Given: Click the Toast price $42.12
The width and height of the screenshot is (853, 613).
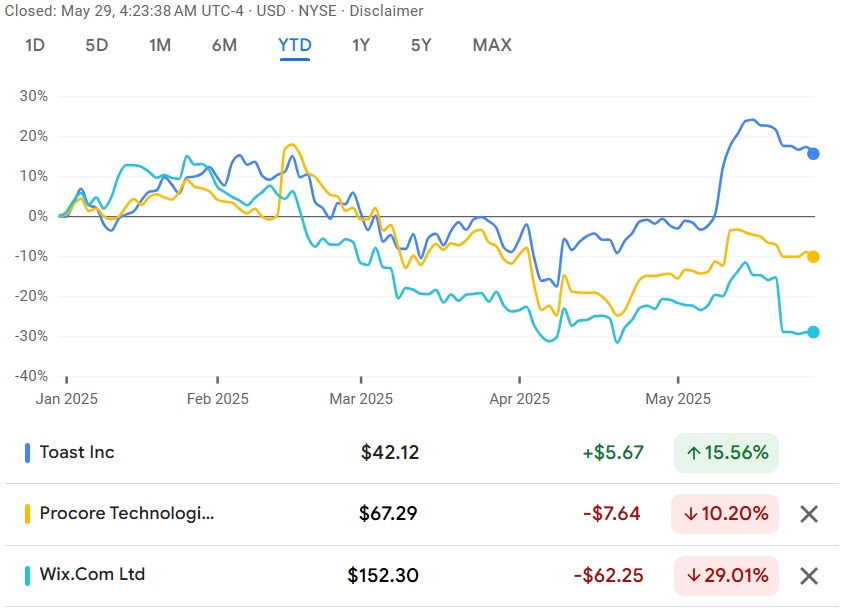Looking at the screenshot, I should 390,453.
